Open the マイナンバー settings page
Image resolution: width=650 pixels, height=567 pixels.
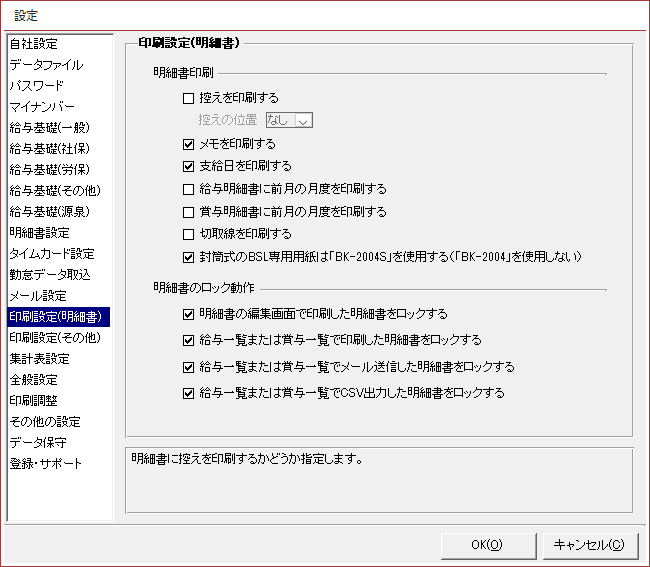pyautogui.click(x=42, y=107)
